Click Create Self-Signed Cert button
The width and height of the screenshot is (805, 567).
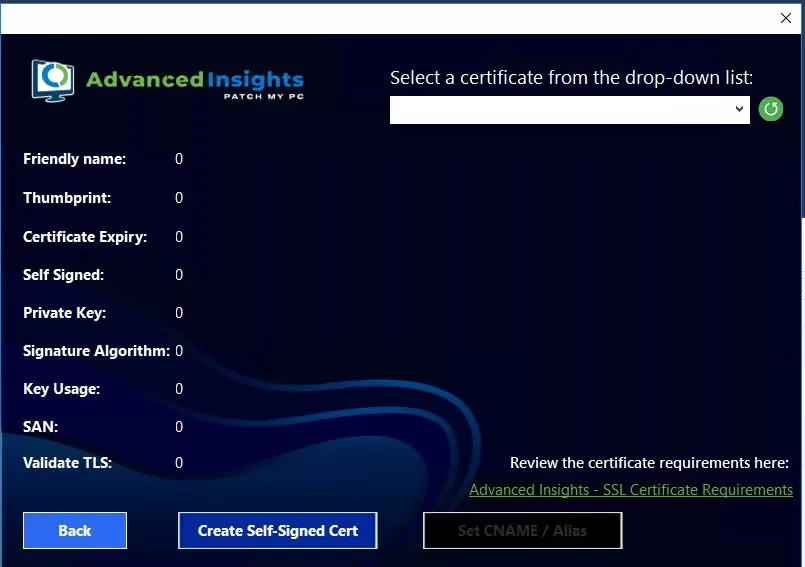pyautogui.click(x=278, y=531)
